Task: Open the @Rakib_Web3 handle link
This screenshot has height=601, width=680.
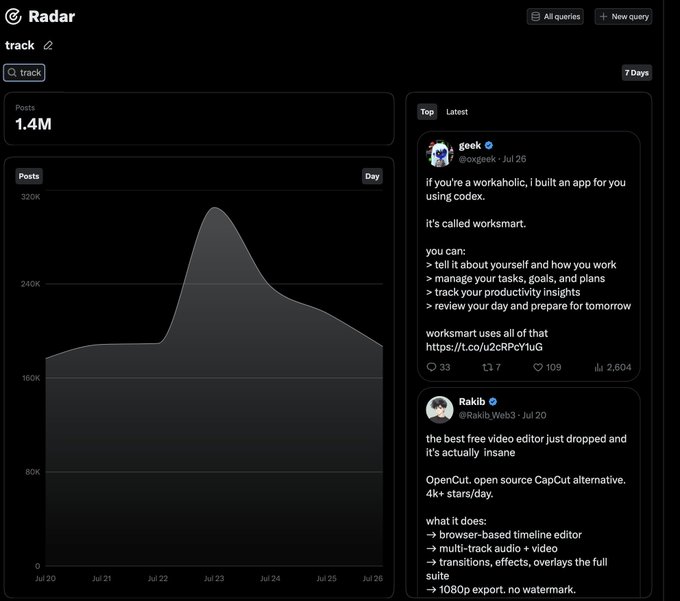Action: pyautogui.click(x=487, y=415)
